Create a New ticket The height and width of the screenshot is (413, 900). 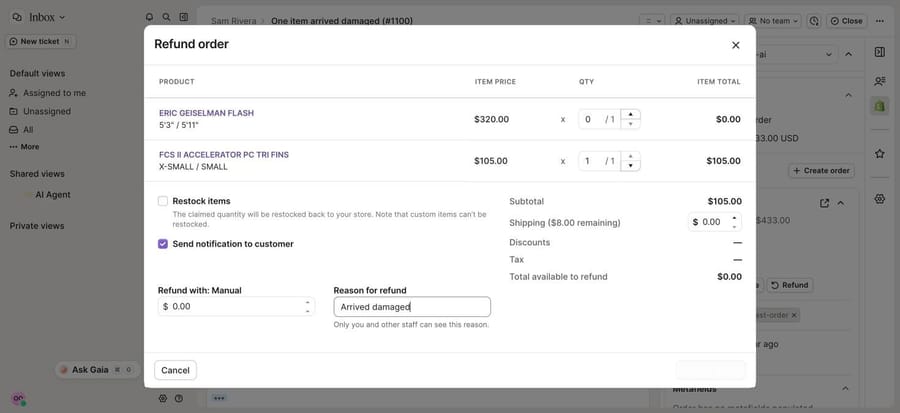point(40,41)
